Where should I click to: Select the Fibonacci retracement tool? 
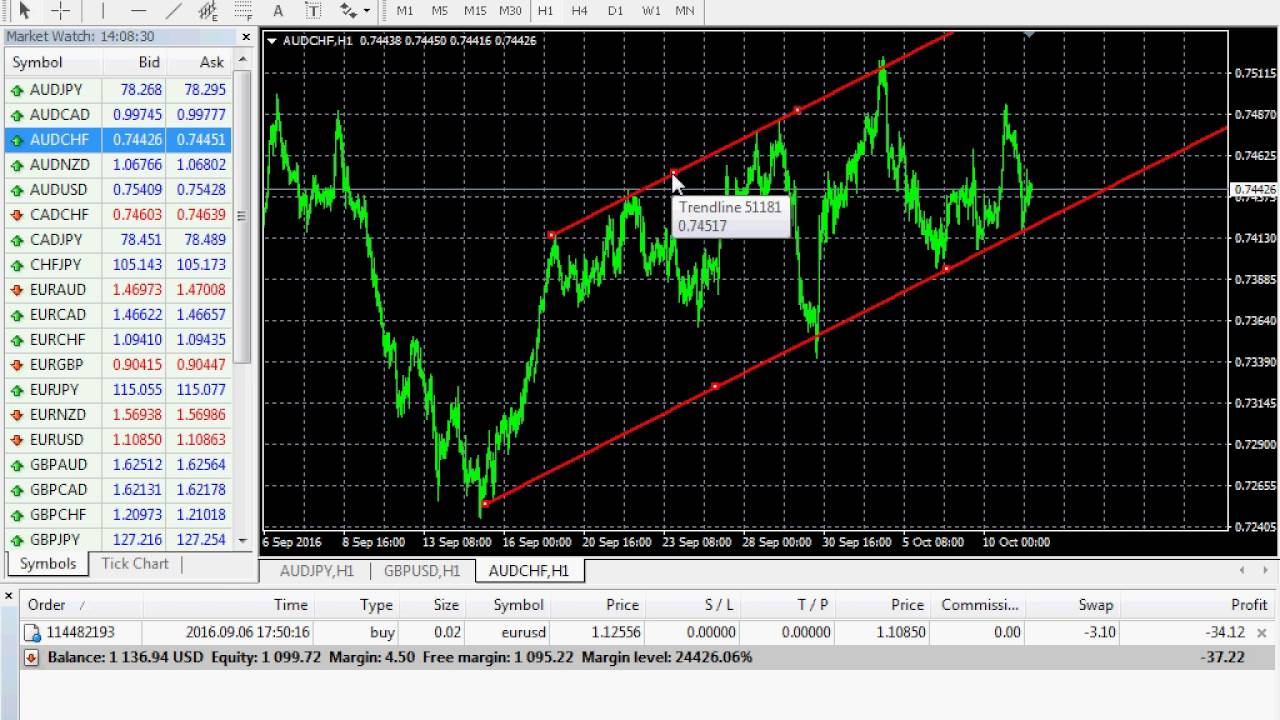coord(243,10)
